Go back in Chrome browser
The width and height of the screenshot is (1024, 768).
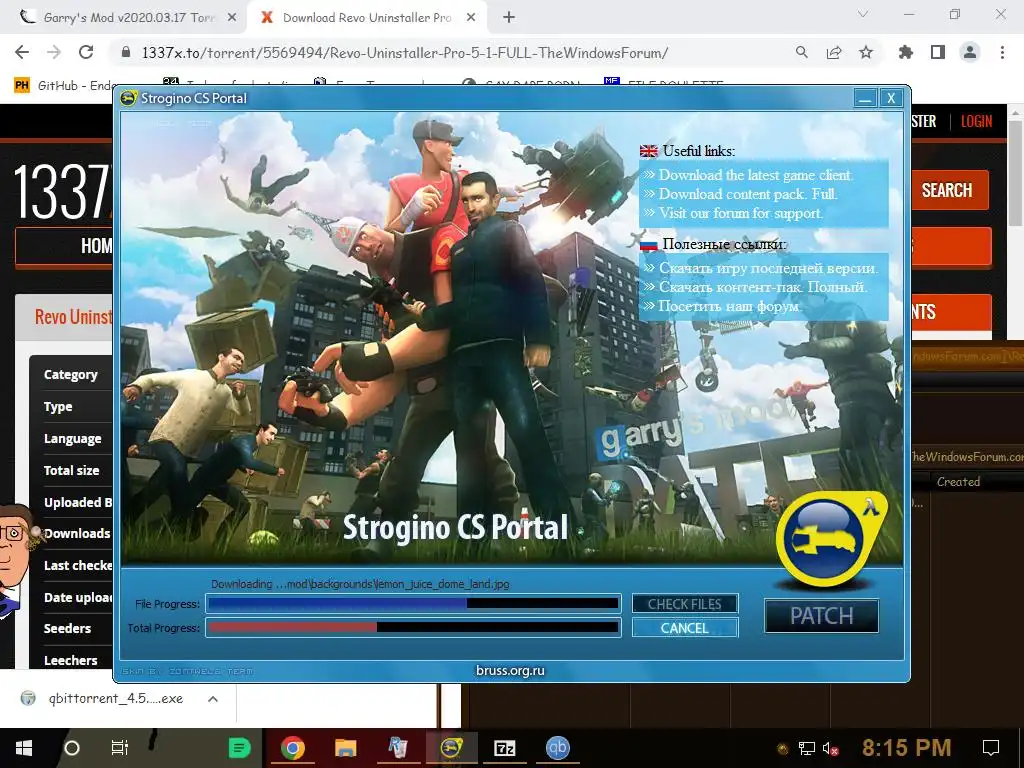click(x=22, y=52)
